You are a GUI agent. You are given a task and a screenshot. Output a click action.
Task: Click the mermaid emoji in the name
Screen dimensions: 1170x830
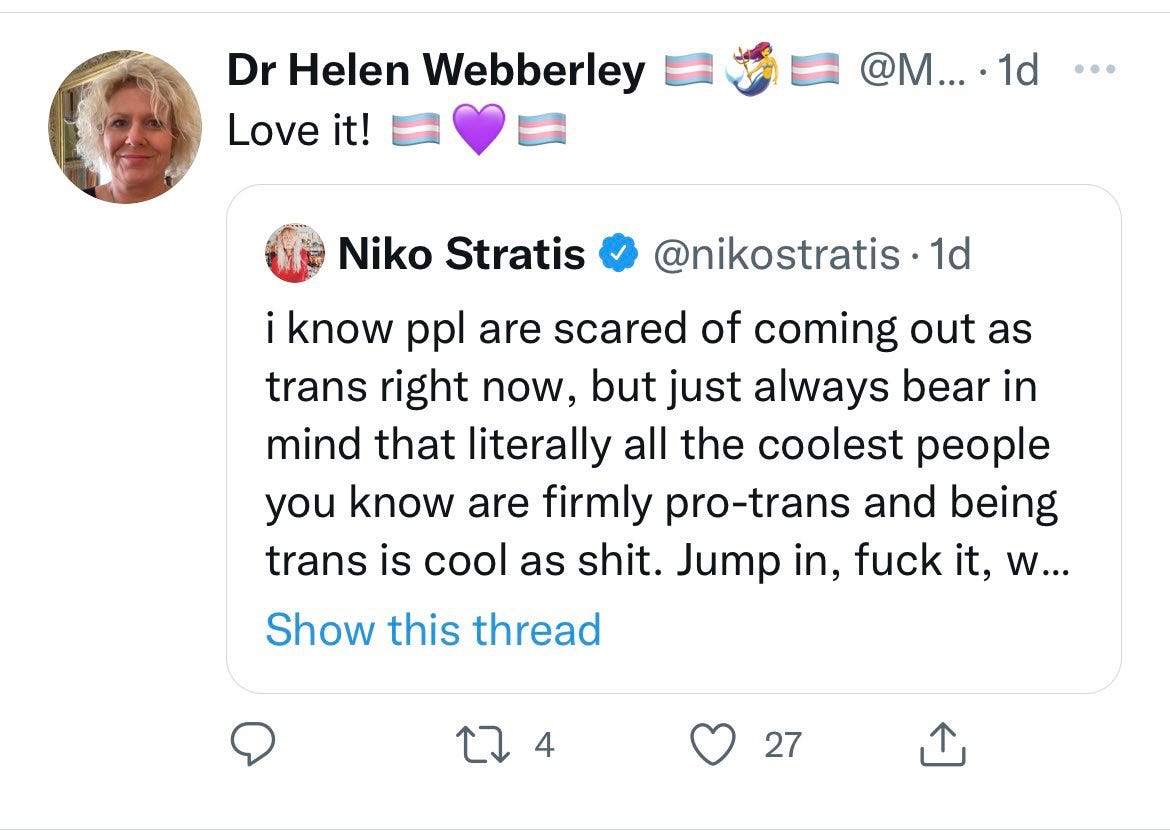pyautogui.click(x=751, y=69)
